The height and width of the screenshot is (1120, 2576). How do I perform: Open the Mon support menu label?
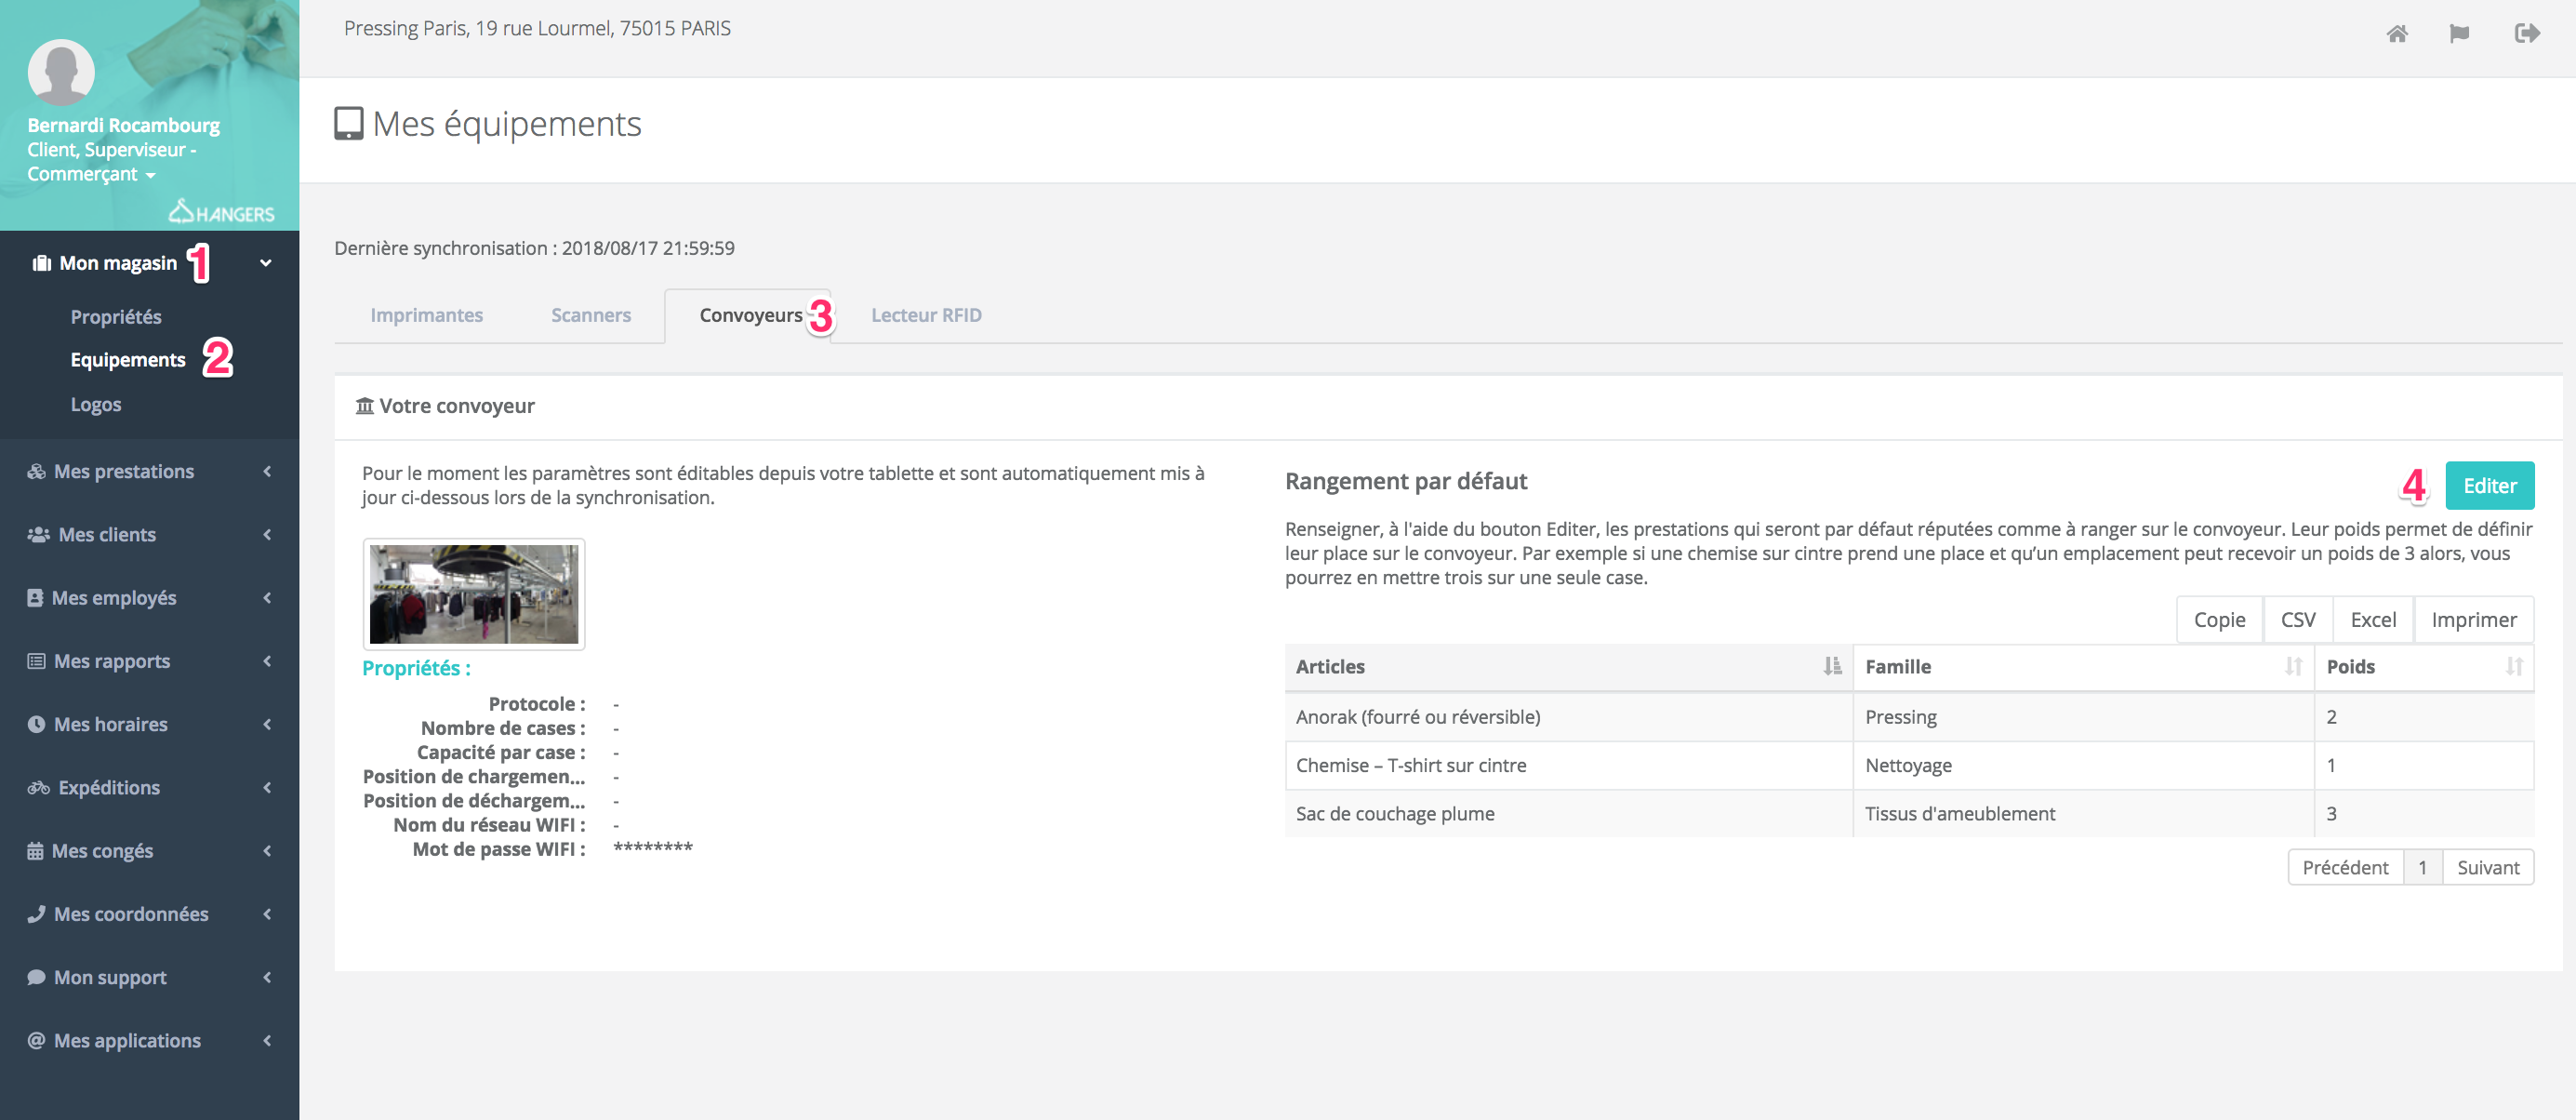pos(110,977)
